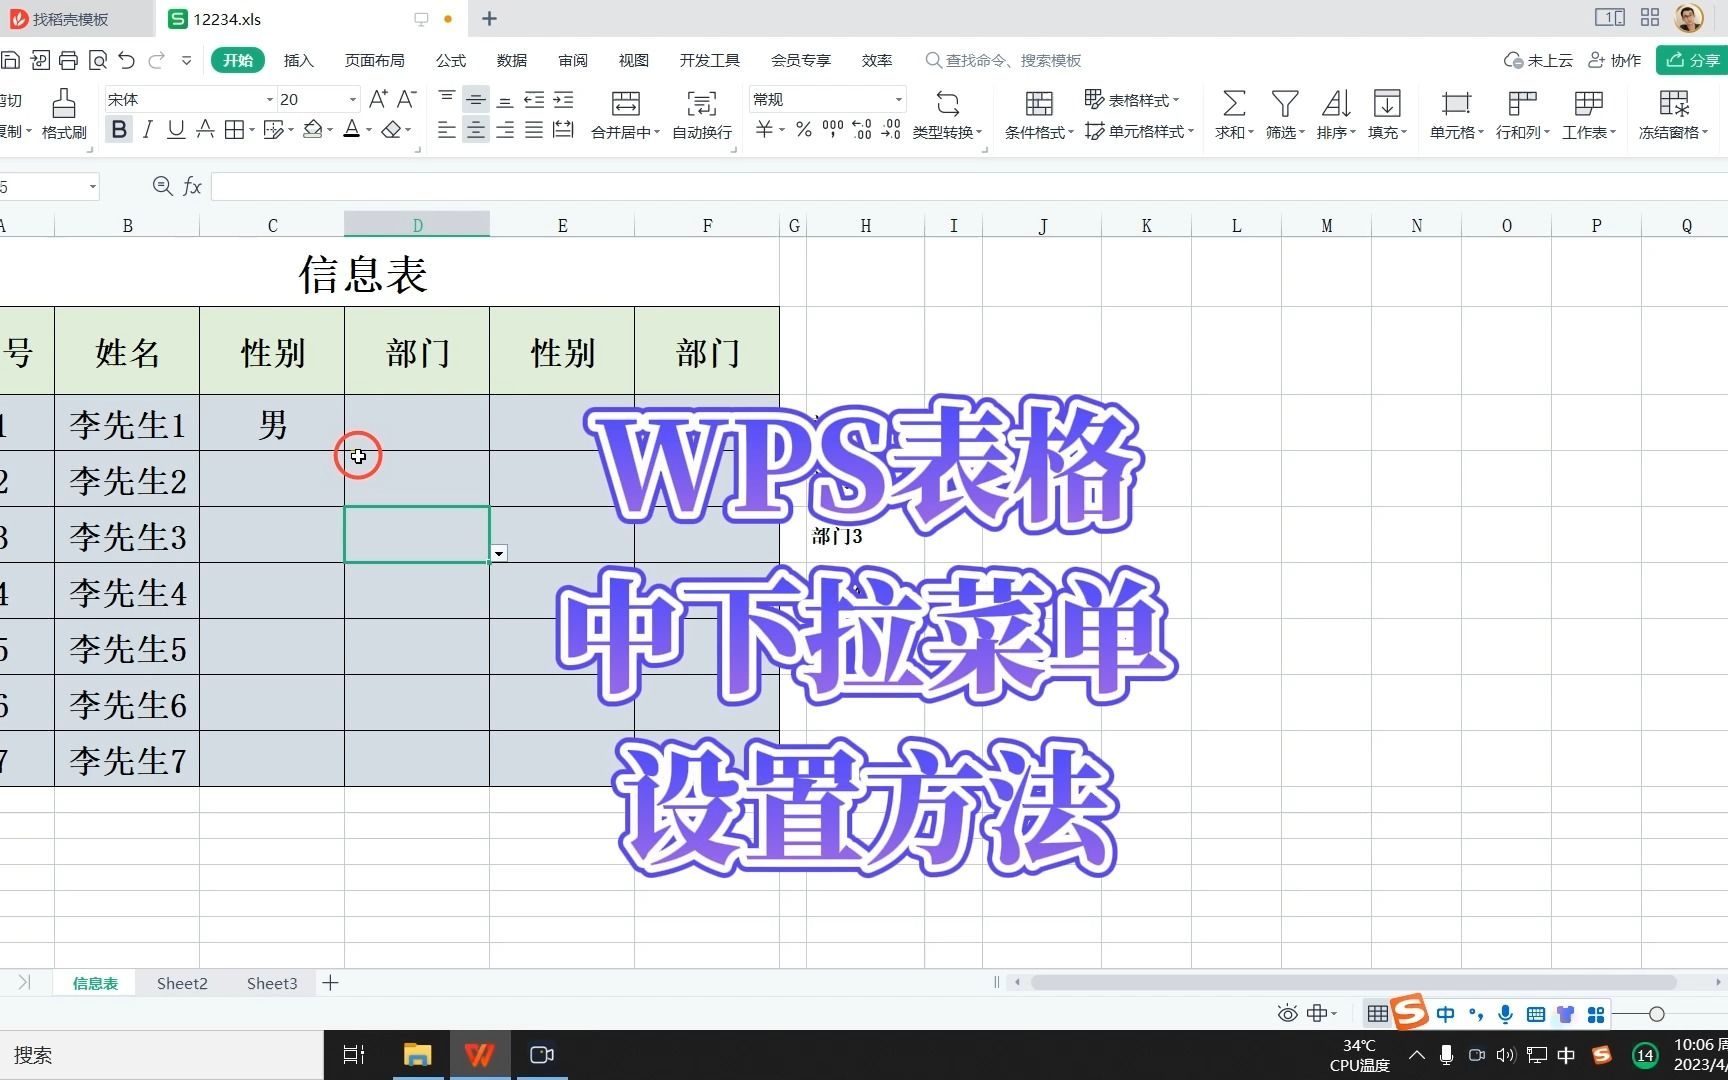
Task: Click the decrease decimal places icon
Action: coord(891,130)
